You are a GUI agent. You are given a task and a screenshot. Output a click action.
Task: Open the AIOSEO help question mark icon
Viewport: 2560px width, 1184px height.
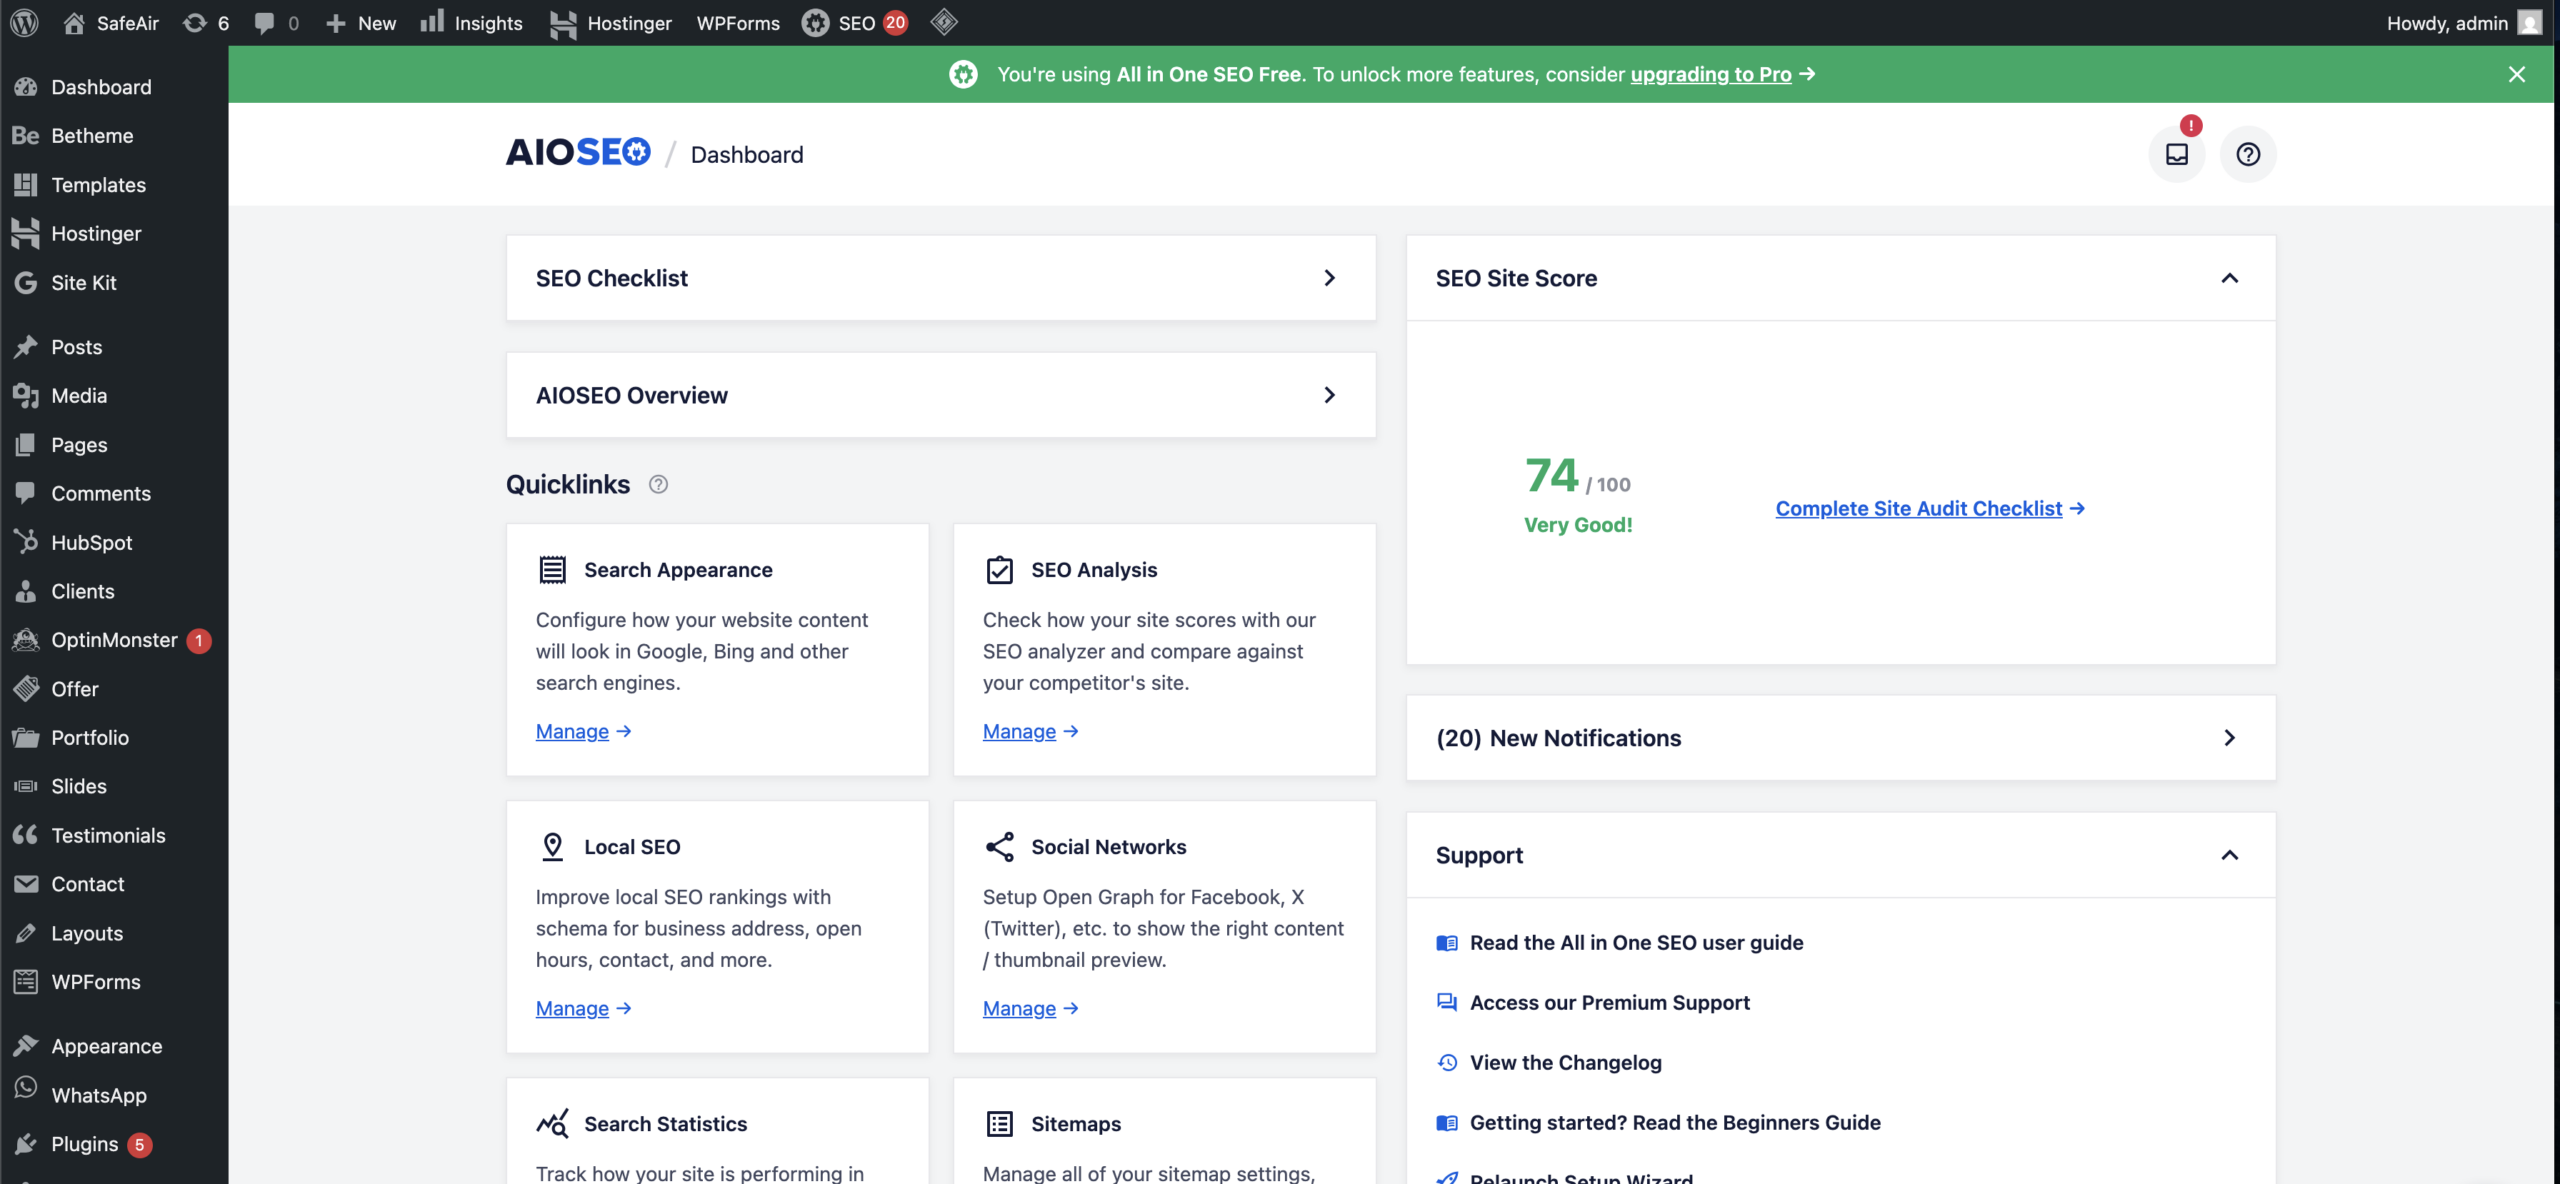pos(2248,154)
